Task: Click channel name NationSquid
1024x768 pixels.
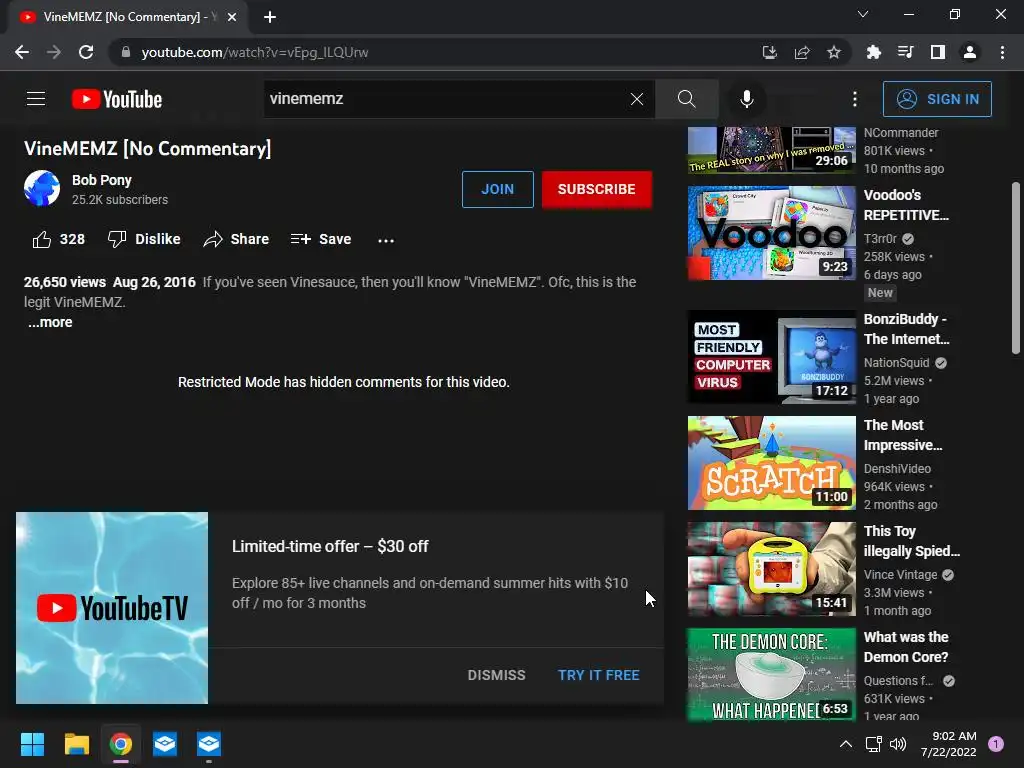Action: click(896, 363)
